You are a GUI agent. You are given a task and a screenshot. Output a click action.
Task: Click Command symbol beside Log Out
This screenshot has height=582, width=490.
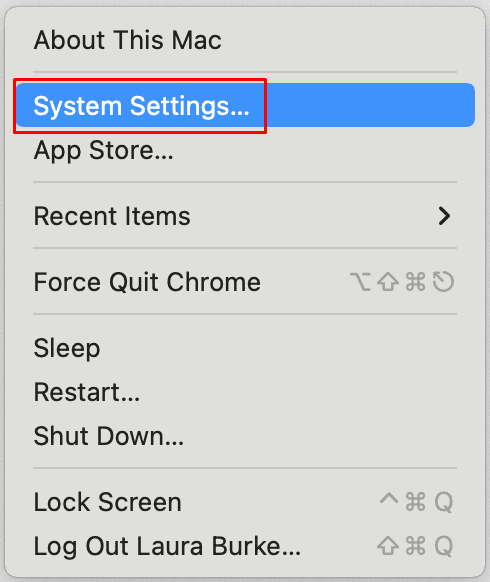pyautogui.click(x=415, y=546)
